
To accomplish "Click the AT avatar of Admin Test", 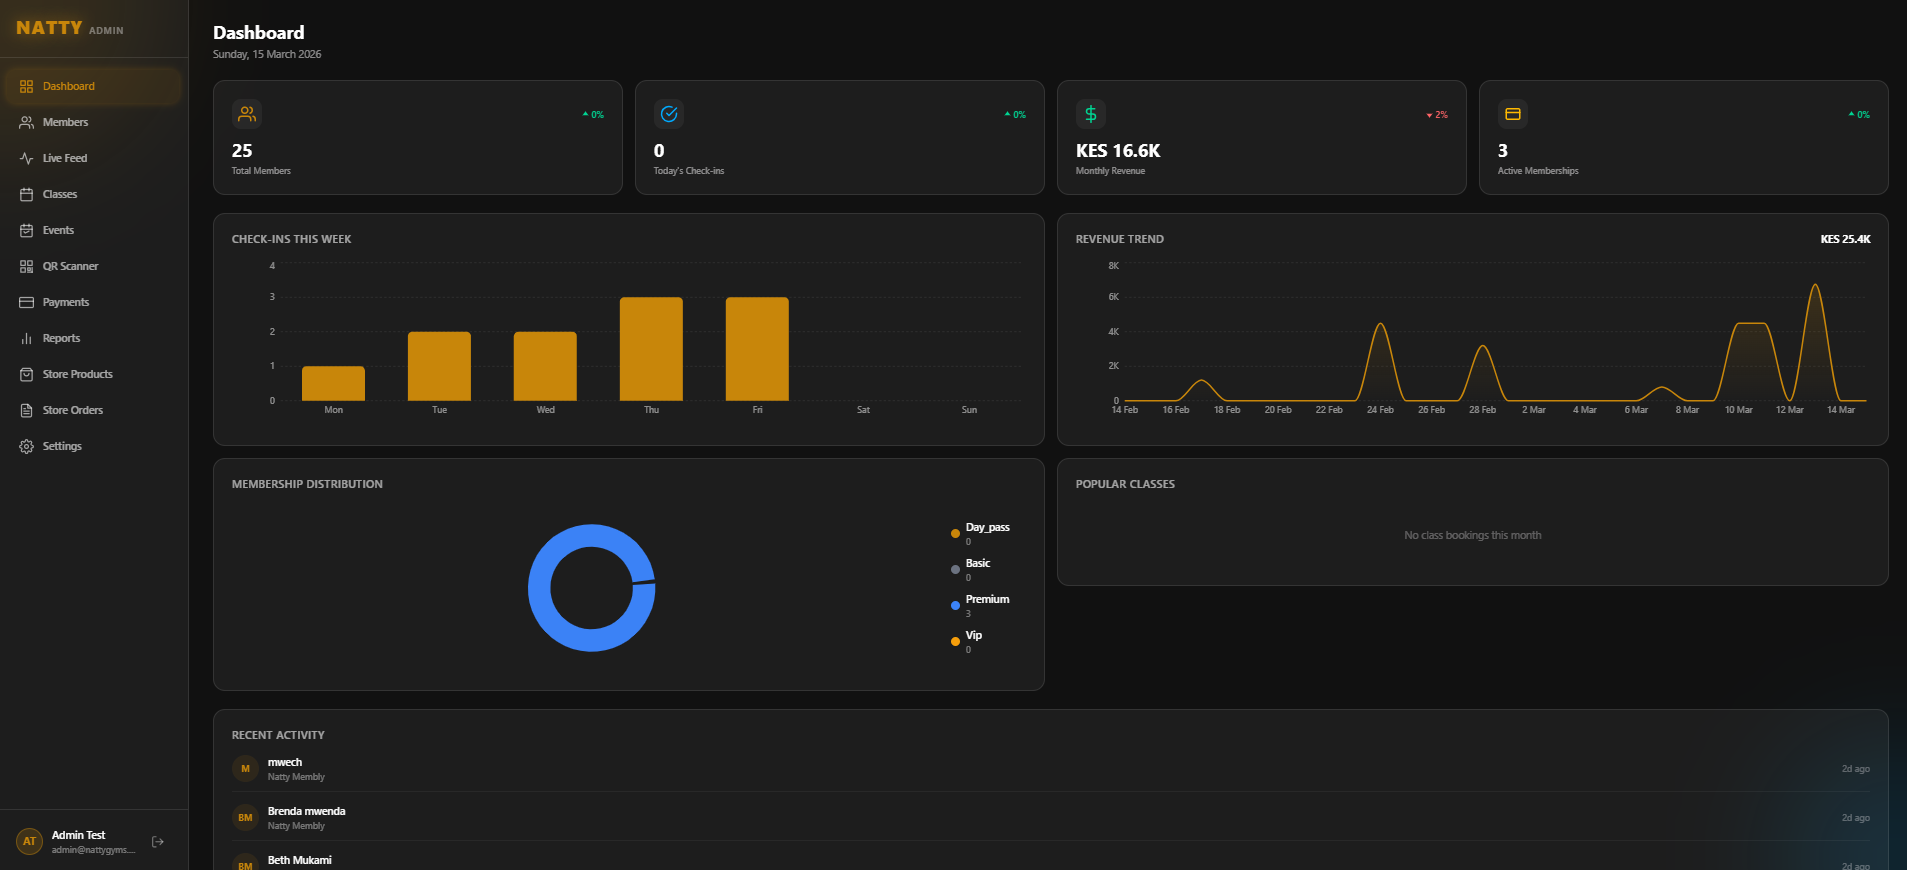I will 29,842.
